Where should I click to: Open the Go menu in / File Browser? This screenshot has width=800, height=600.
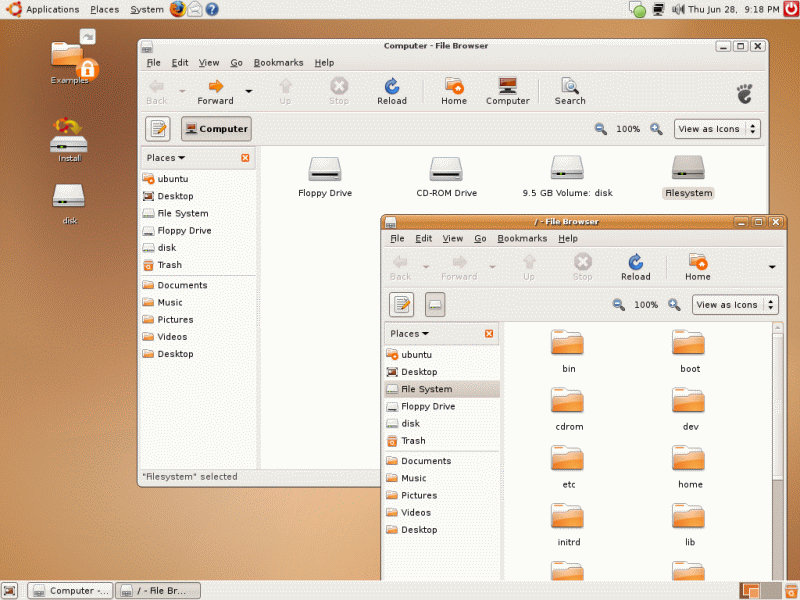480,238
